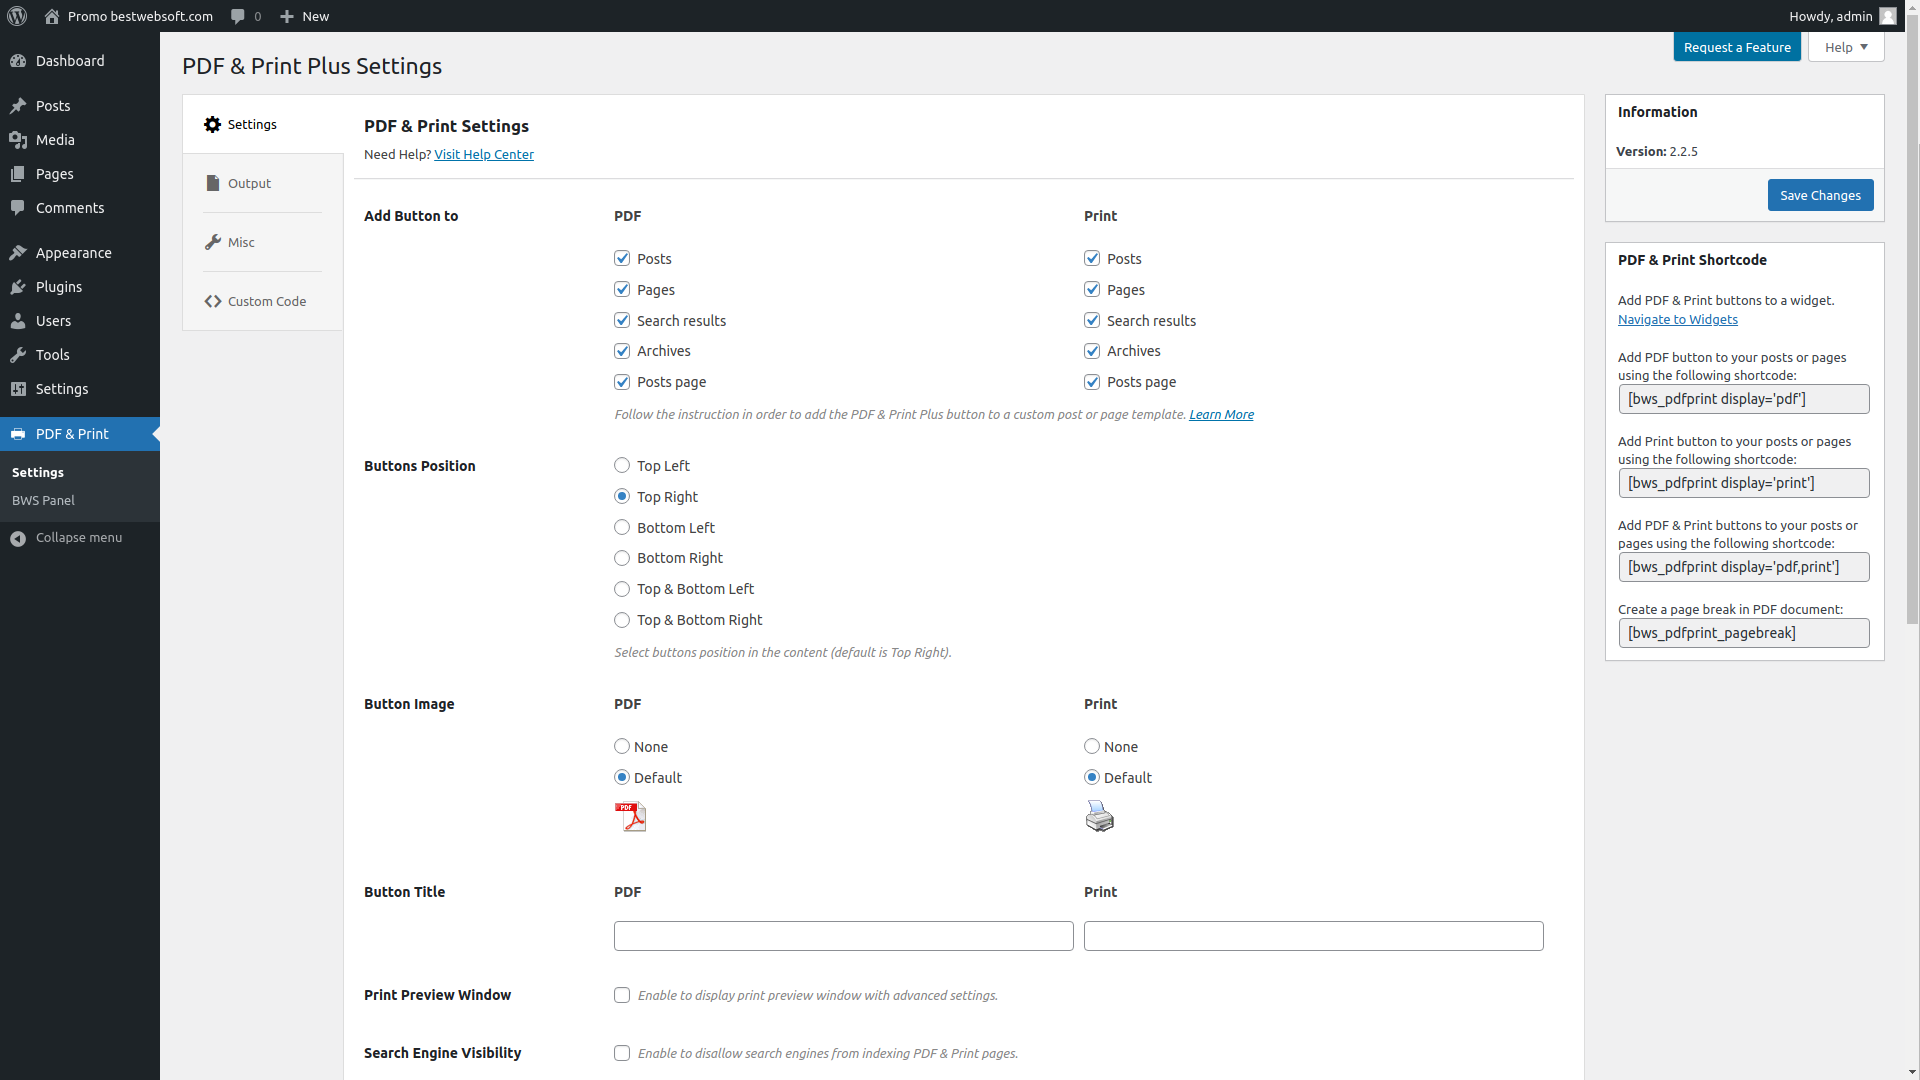Screen dimensions: 1920x1080
Task: Open the New menu in admin bar
Action: 304,16
